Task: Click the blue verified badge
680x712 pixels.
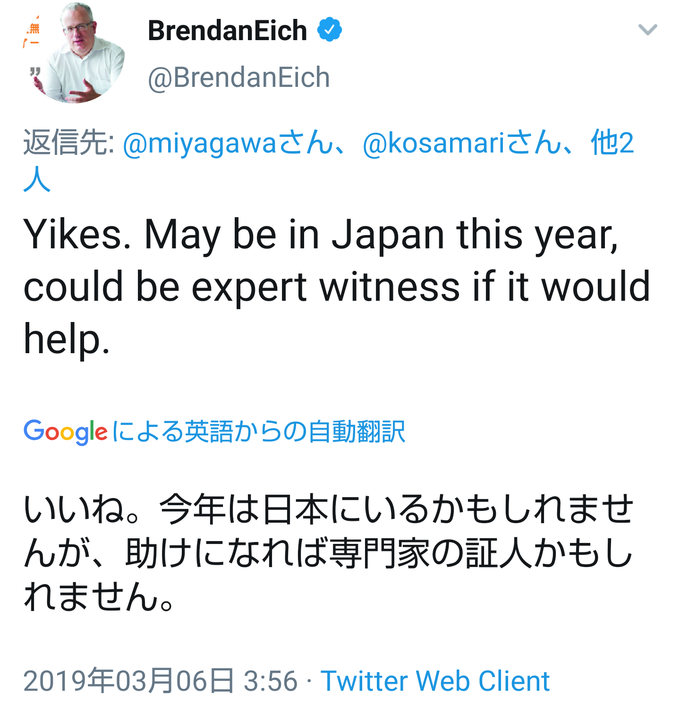Action: coord(330,30)
